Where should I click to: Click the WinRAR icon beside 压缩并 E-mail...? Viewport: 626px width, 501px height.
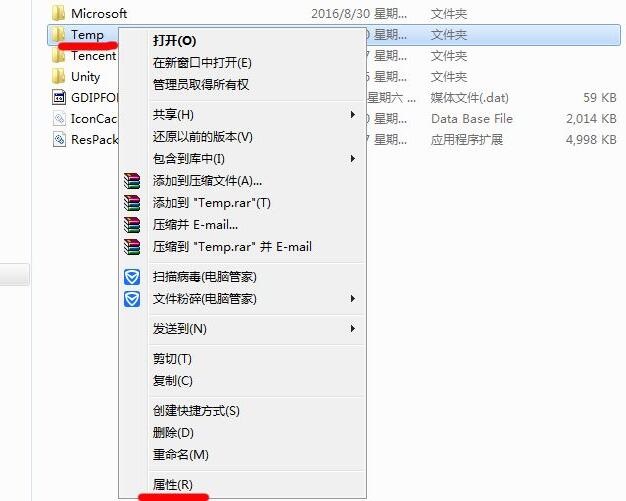pos(132,225)
